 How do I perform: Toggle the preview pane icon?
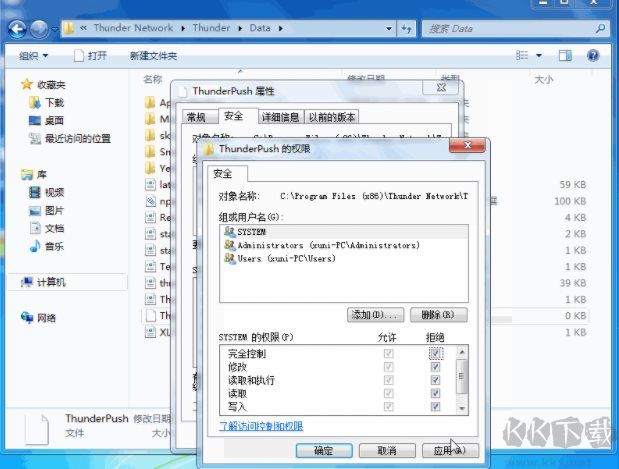pos(565,55)
